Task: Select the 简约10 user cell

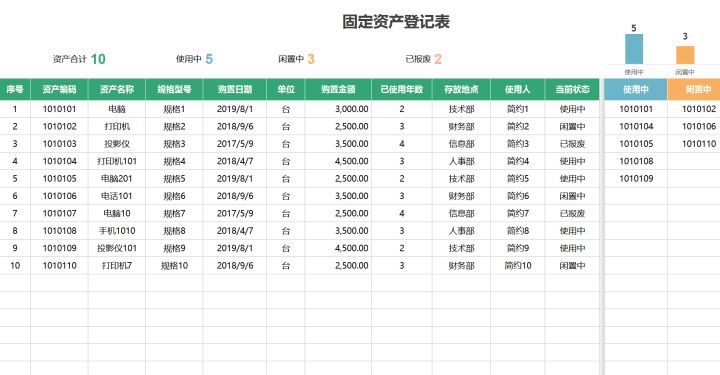Action: point(518,266)
